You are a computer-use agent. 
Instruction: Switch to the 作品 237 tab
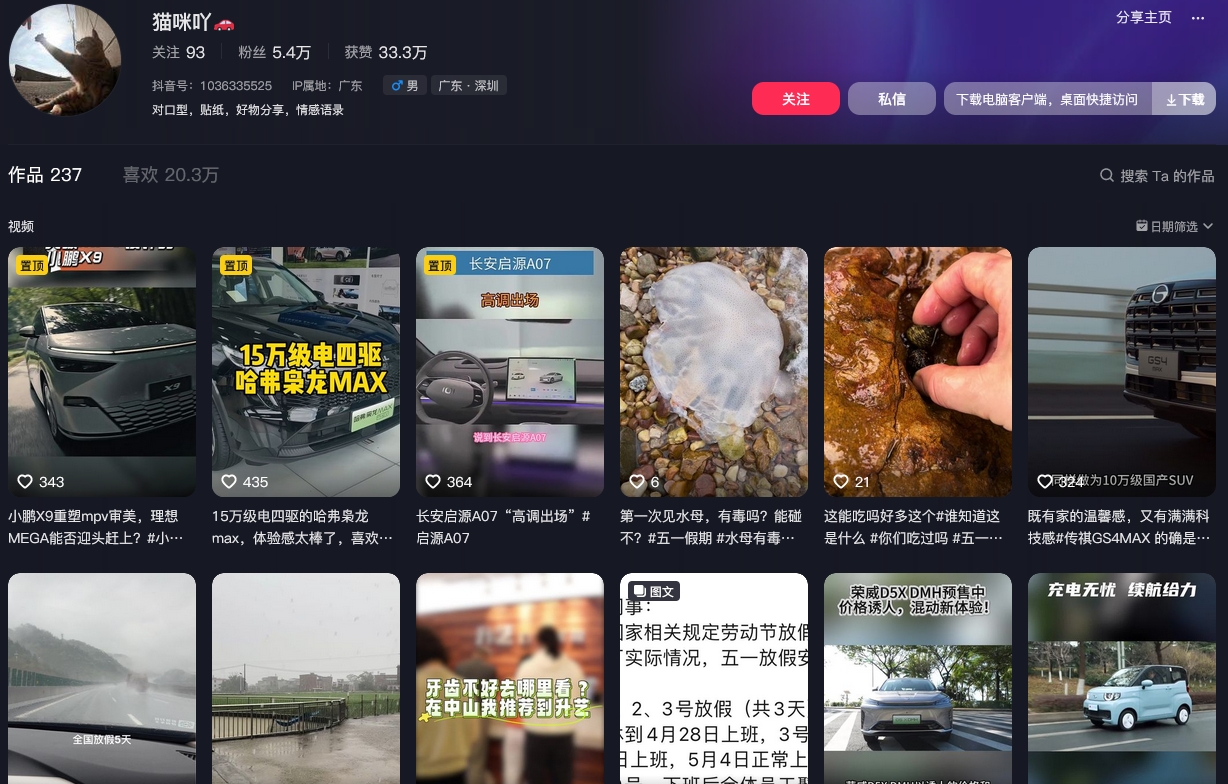(x=45, y=175)
